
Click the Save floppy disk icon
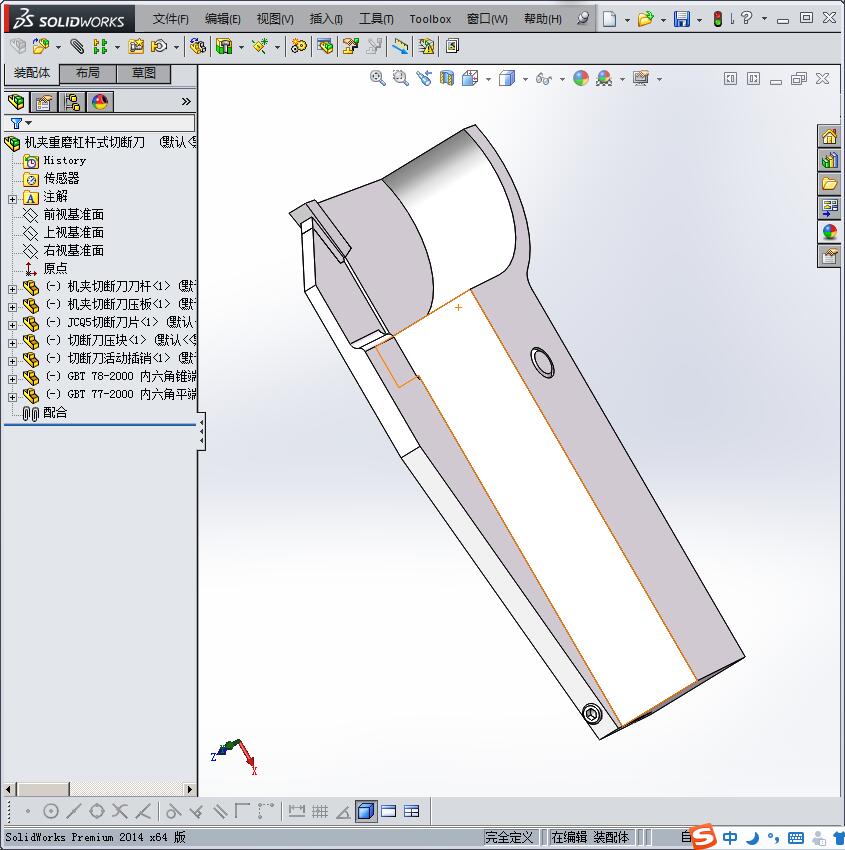point(681,19)
